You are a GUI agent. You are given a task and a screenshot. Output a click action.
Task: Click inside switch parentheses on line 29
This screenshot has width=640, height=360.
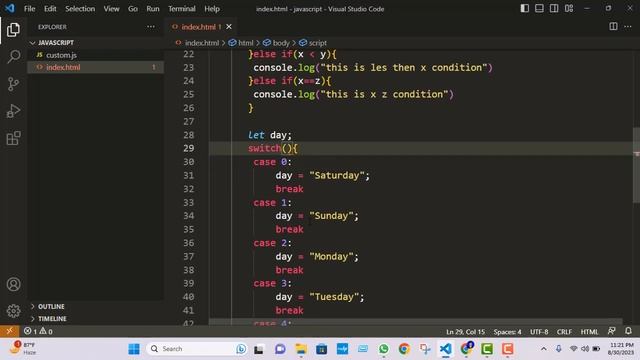287,149
